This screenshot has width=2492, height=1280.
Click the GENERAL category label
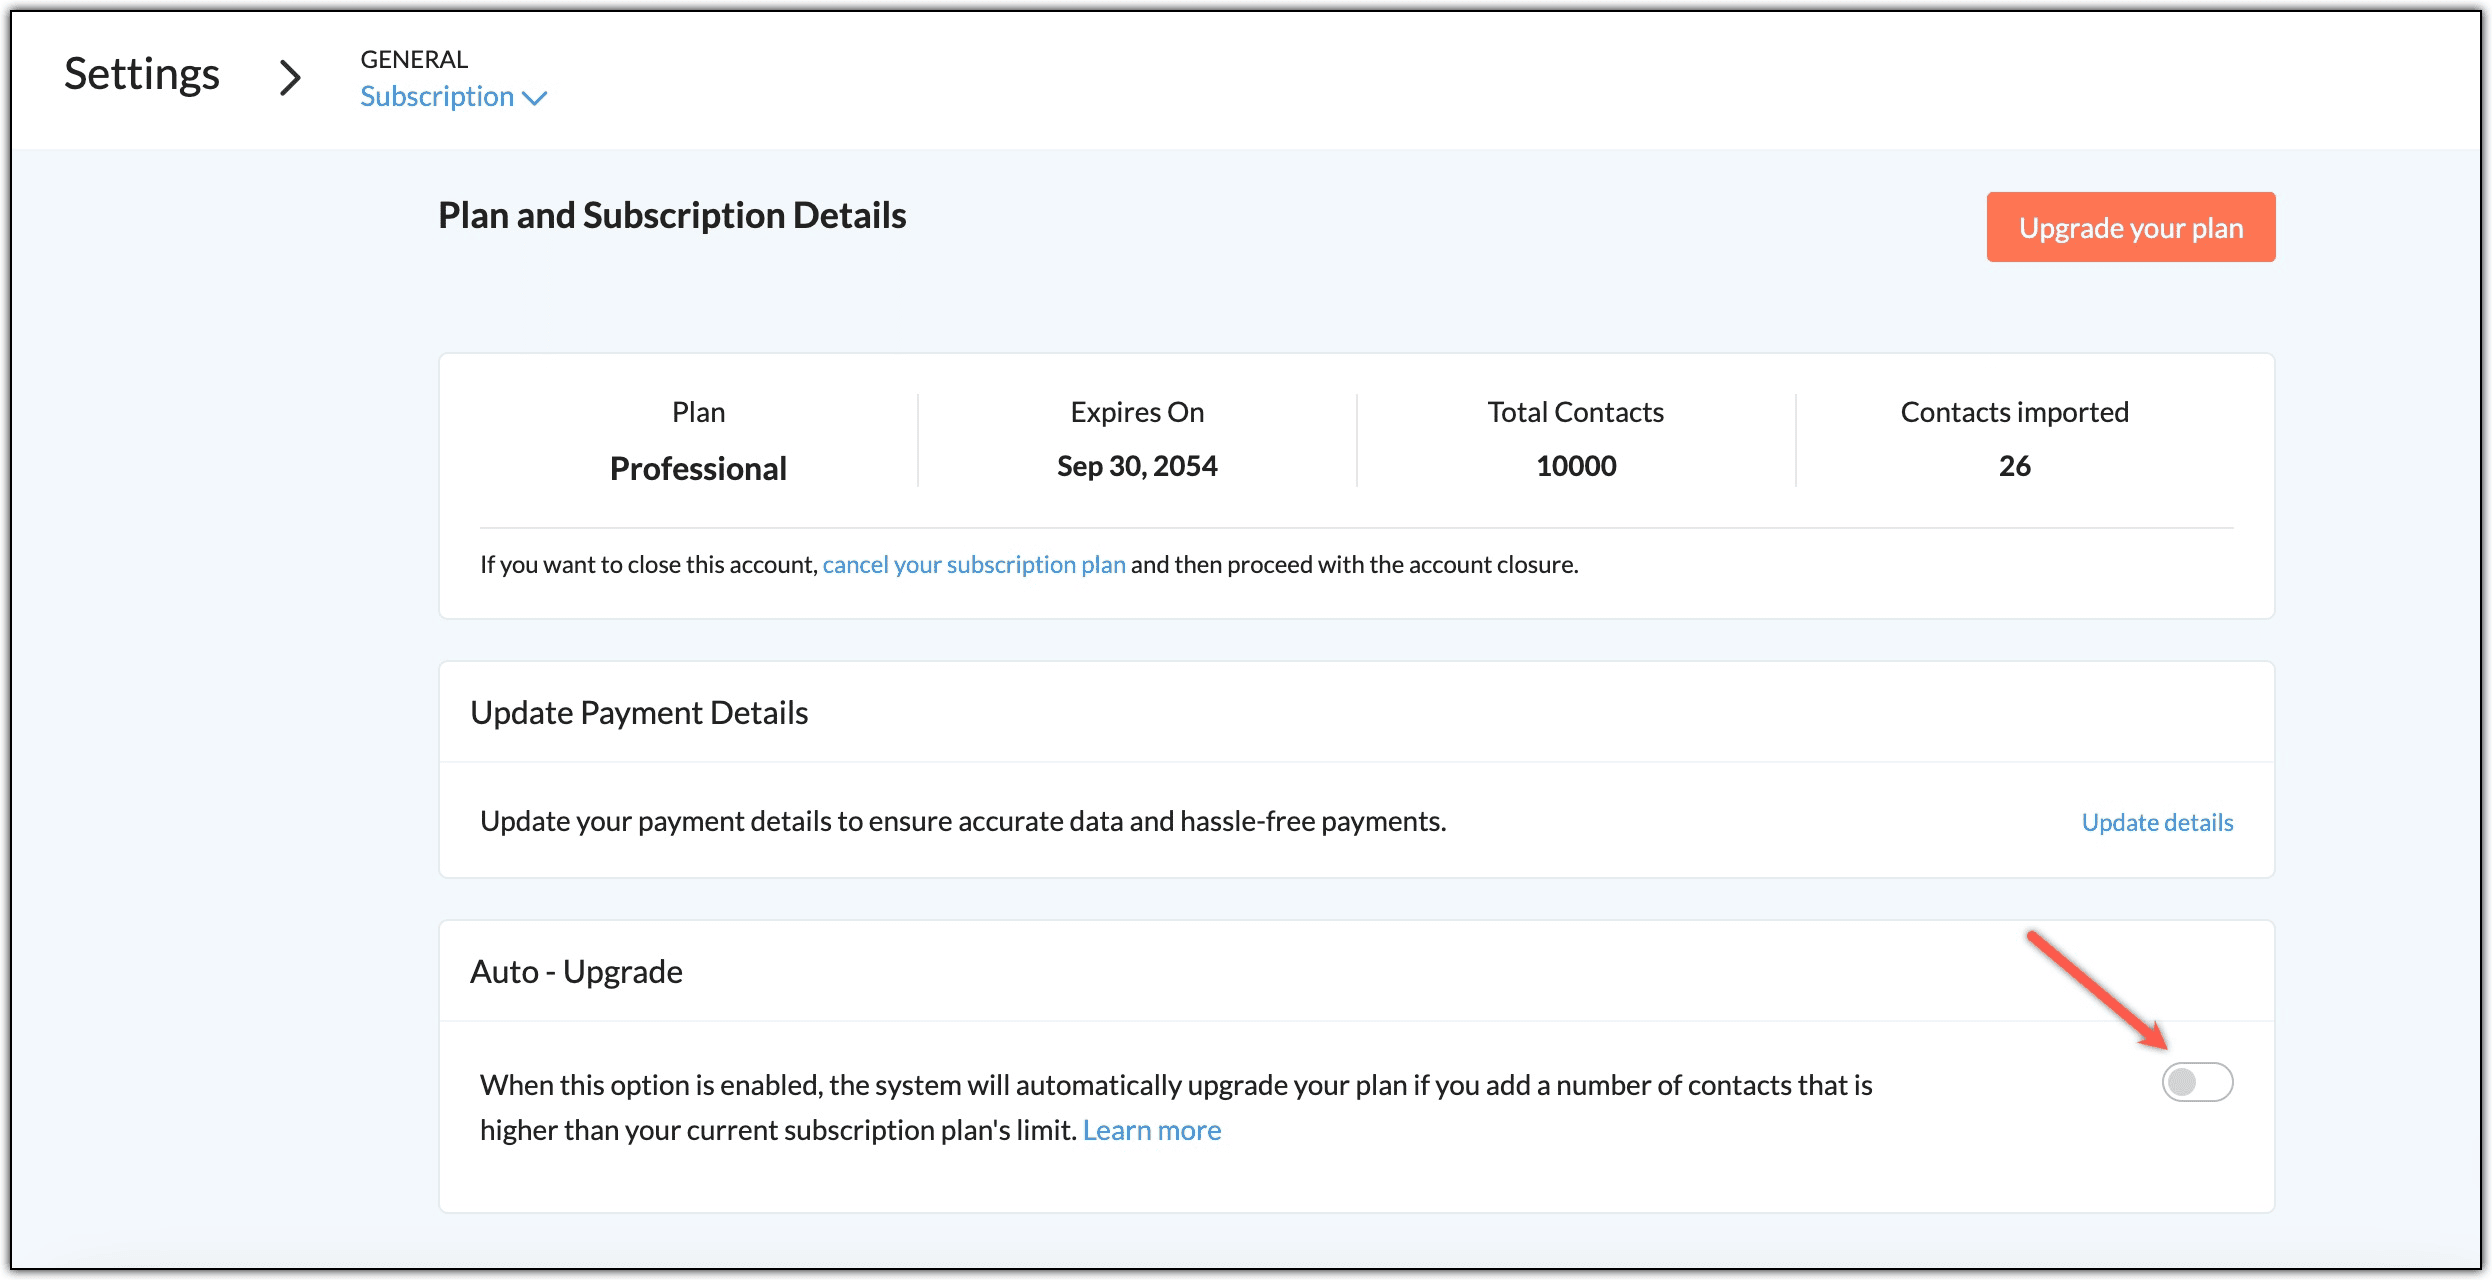coord(414,60)
